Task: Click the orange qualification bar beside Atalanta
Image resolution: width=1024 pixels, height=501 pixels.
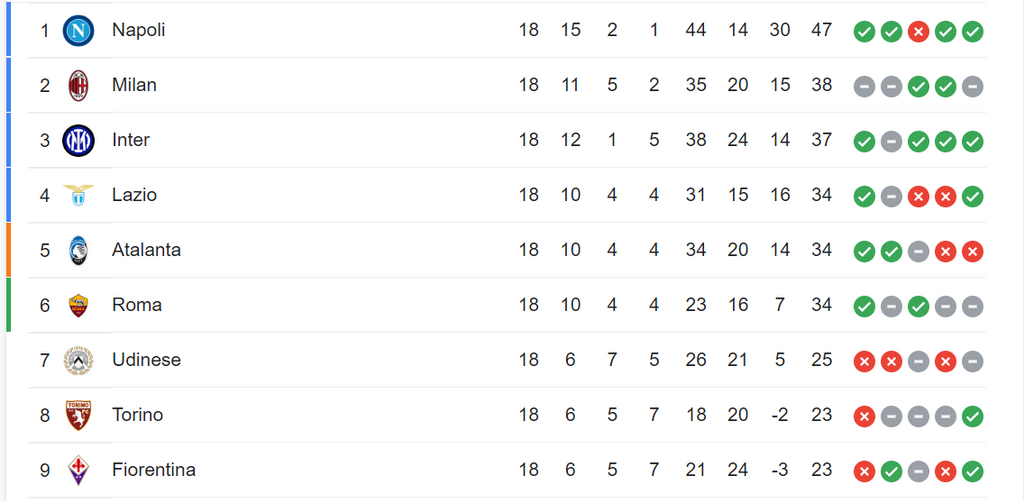Action: click(8, 250)
